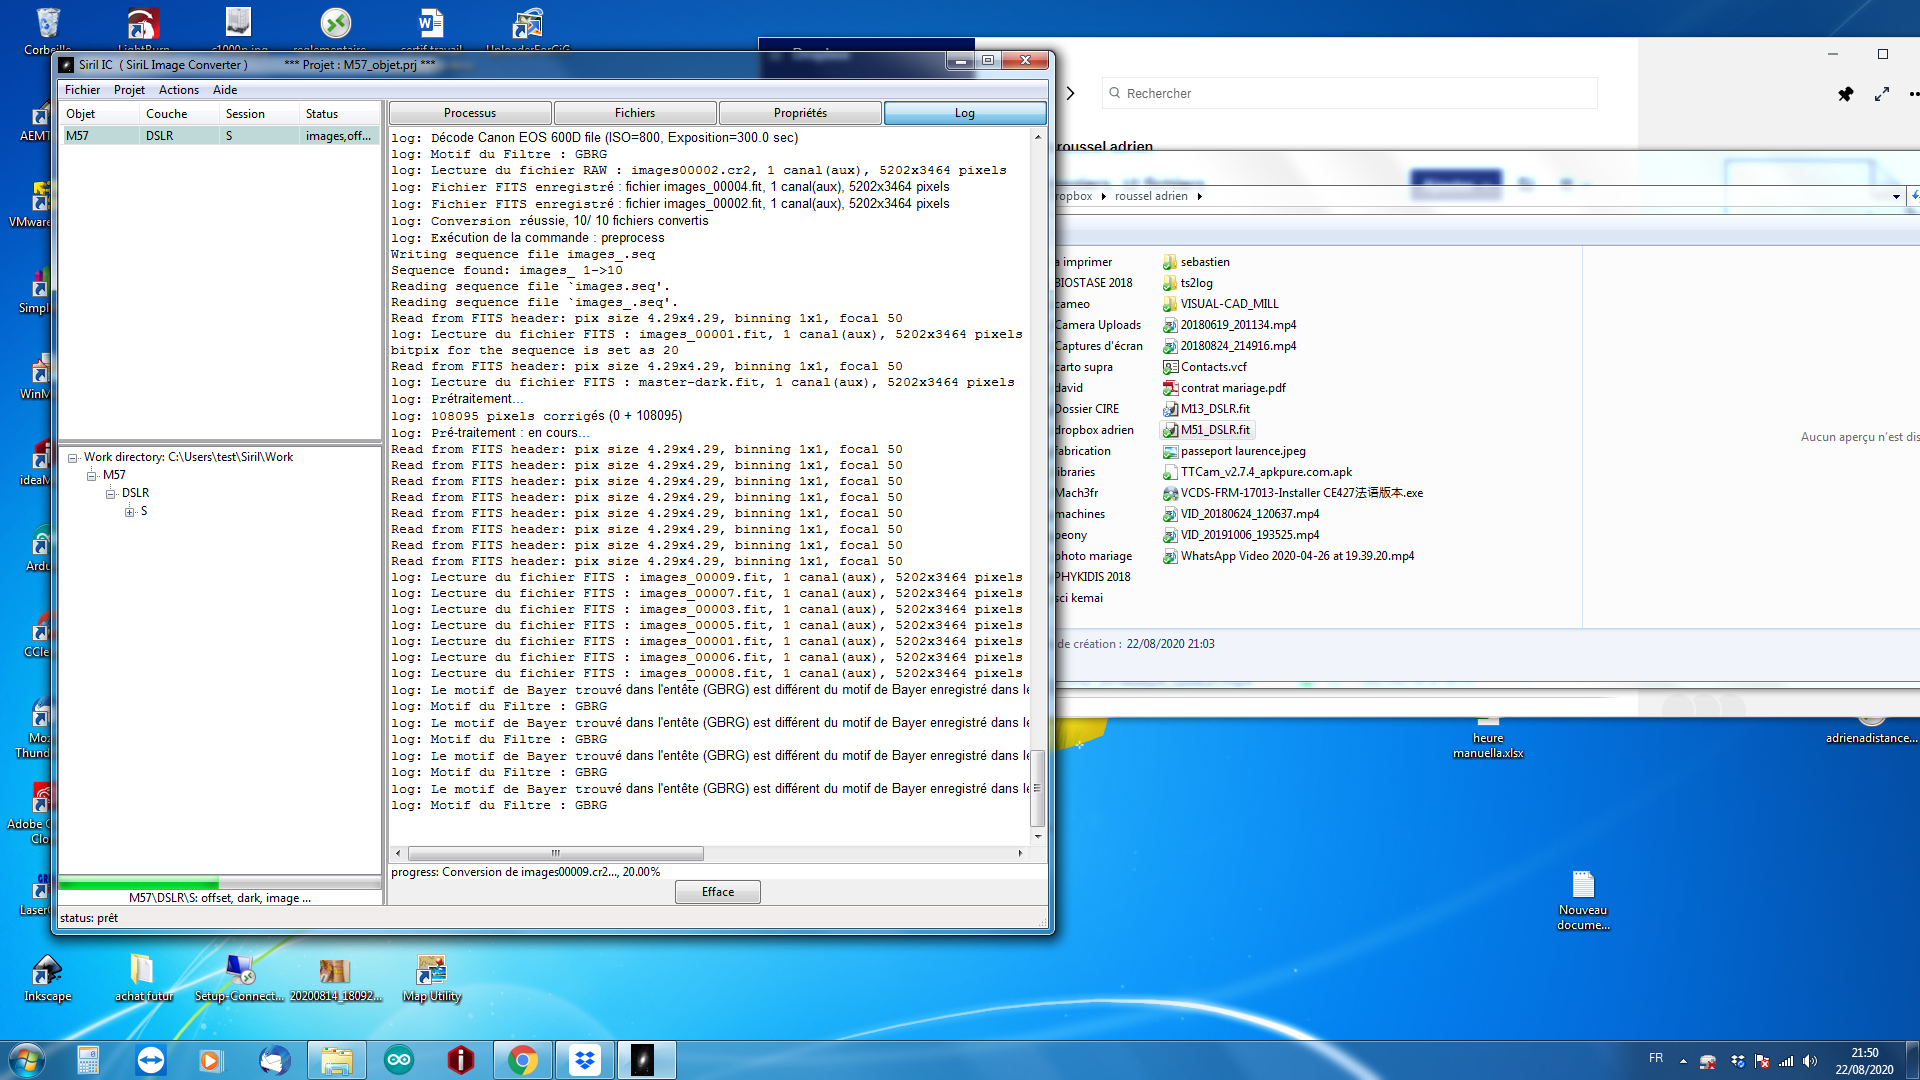Open the Projet menu
1920x1080 pixels.
pos(129,90)
